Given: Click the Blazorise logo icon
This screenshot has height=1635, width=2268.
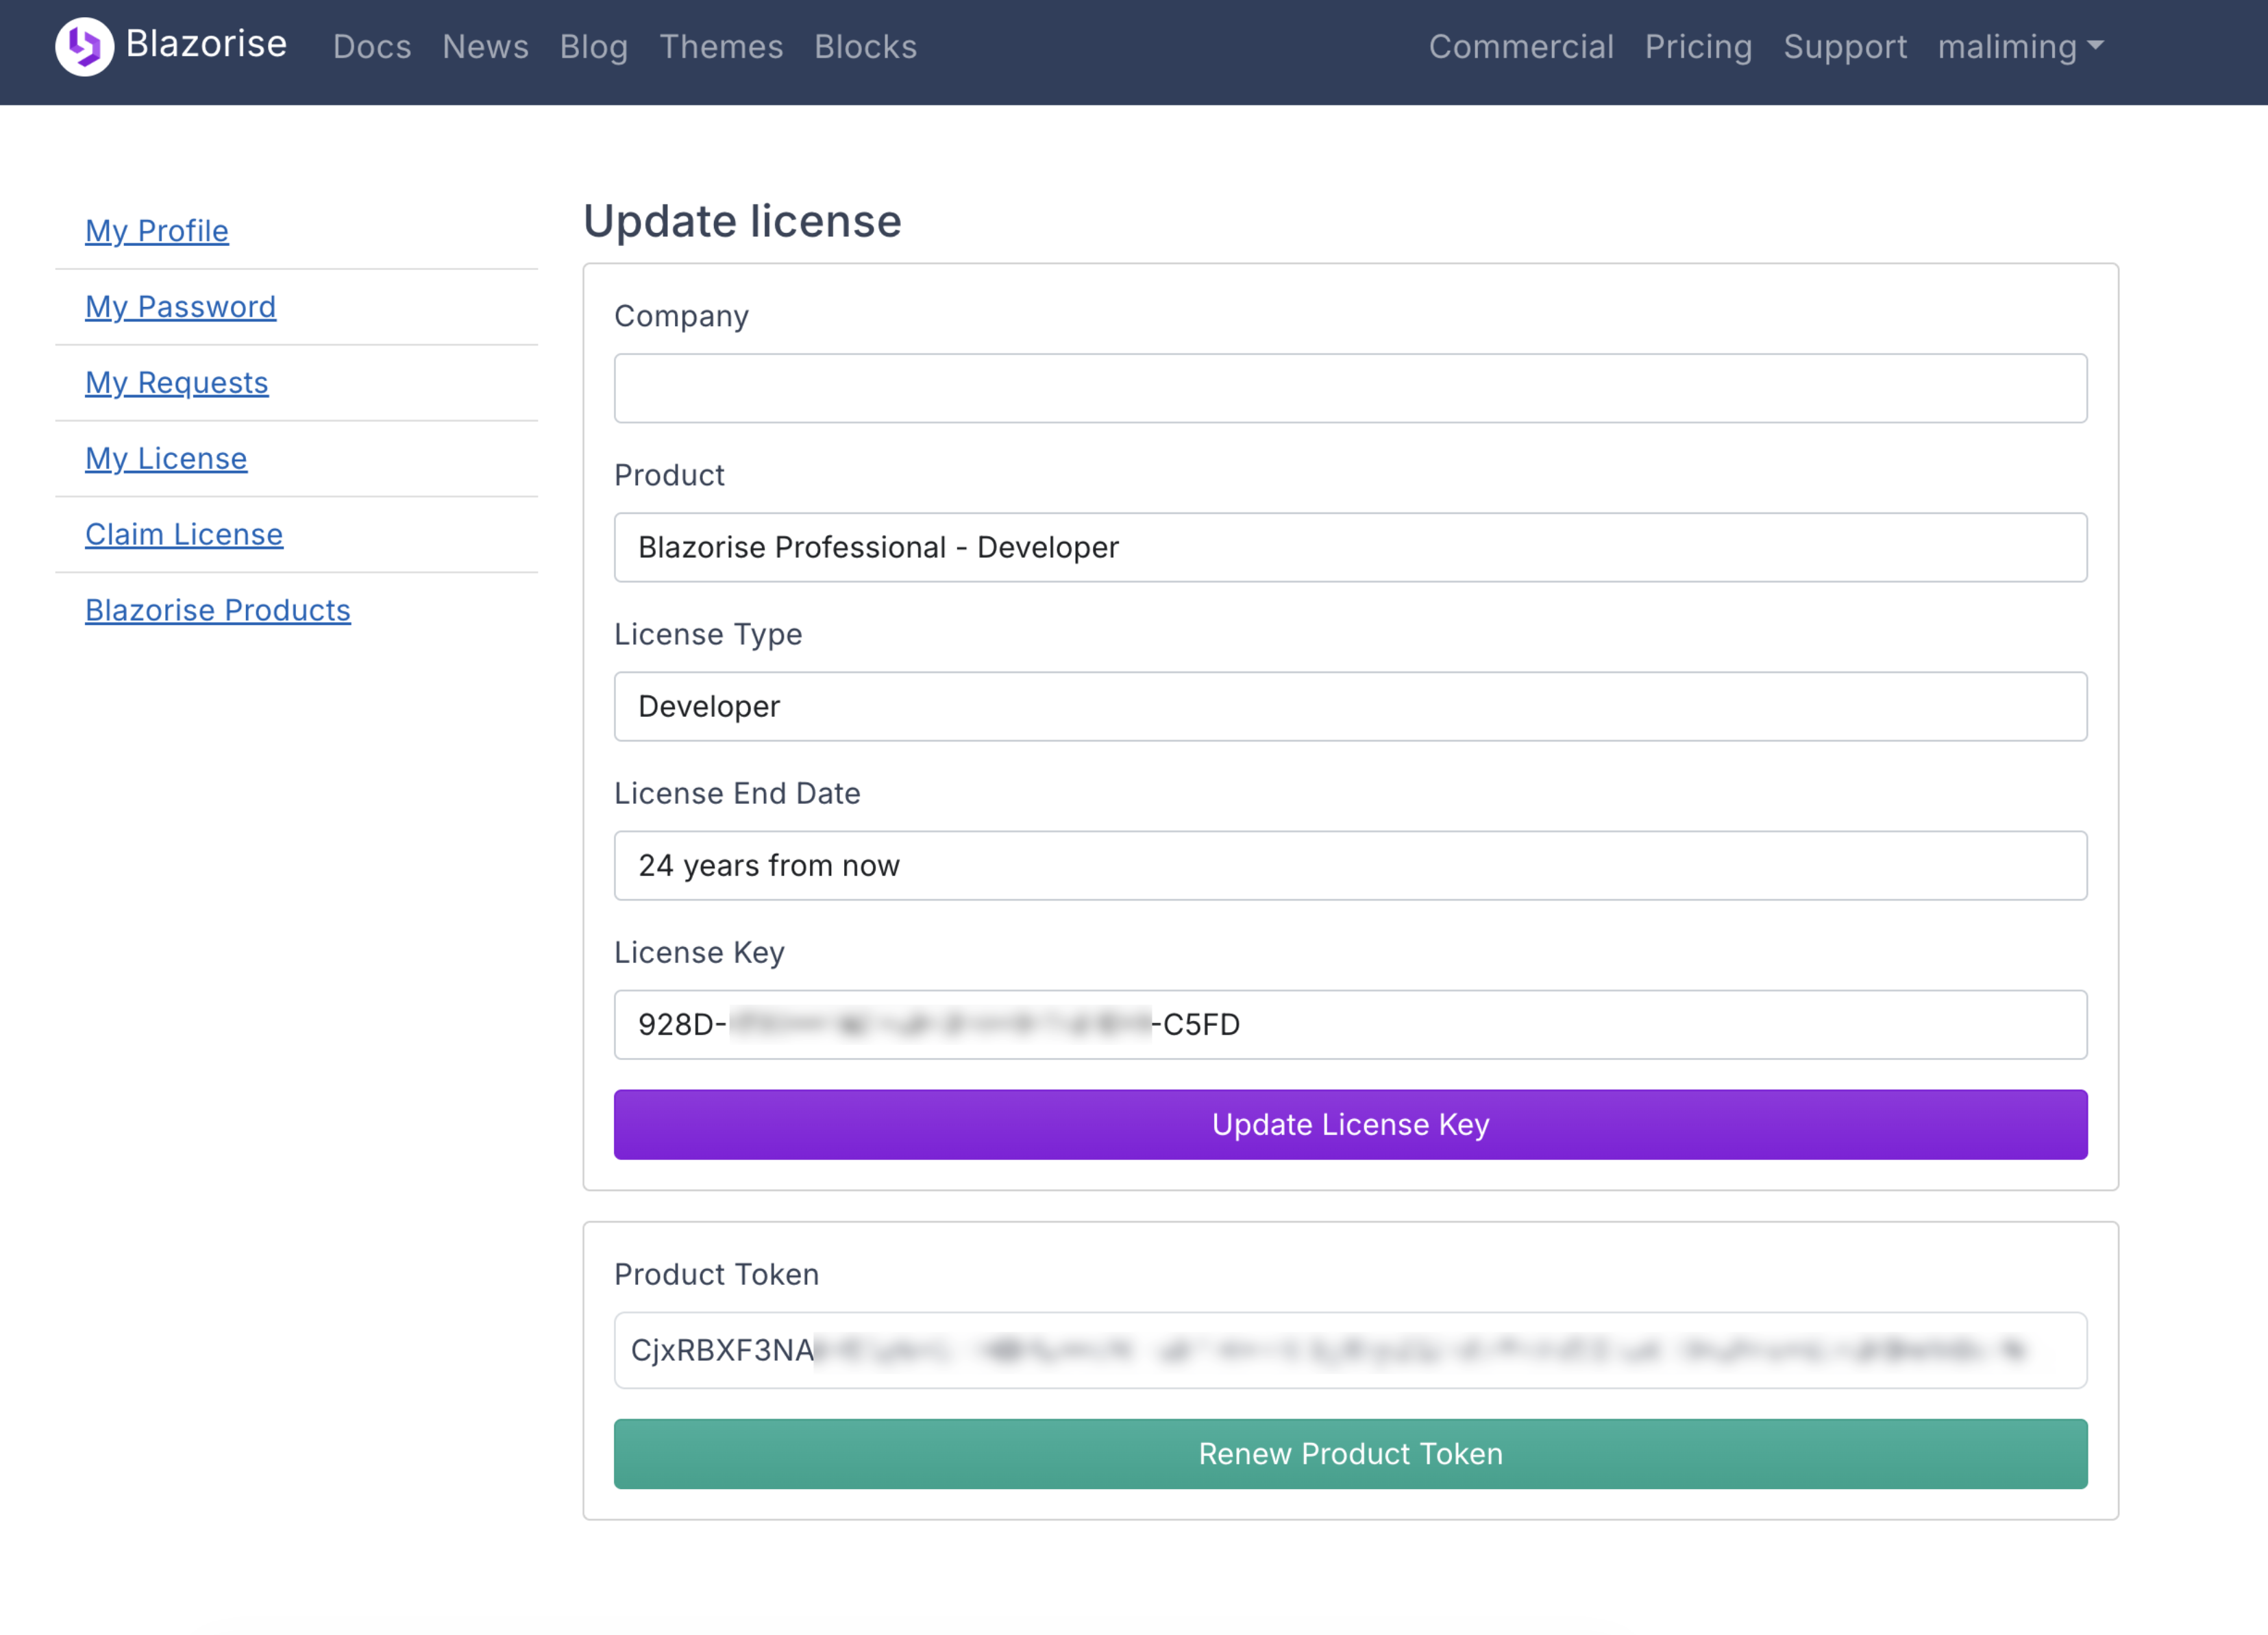Looking at the screenshot, I should tap(84, 46).
